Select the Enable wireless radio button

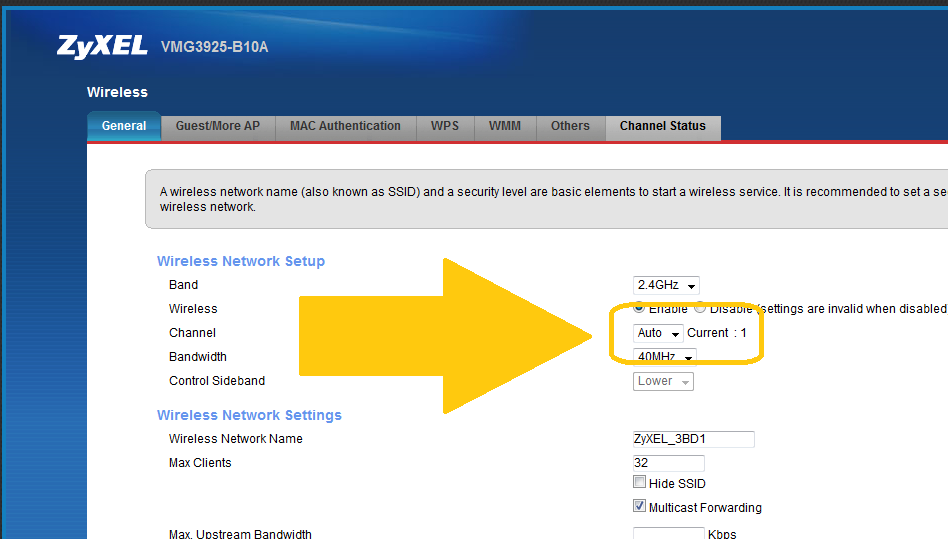pyautogui.click(x=639, y=308)
